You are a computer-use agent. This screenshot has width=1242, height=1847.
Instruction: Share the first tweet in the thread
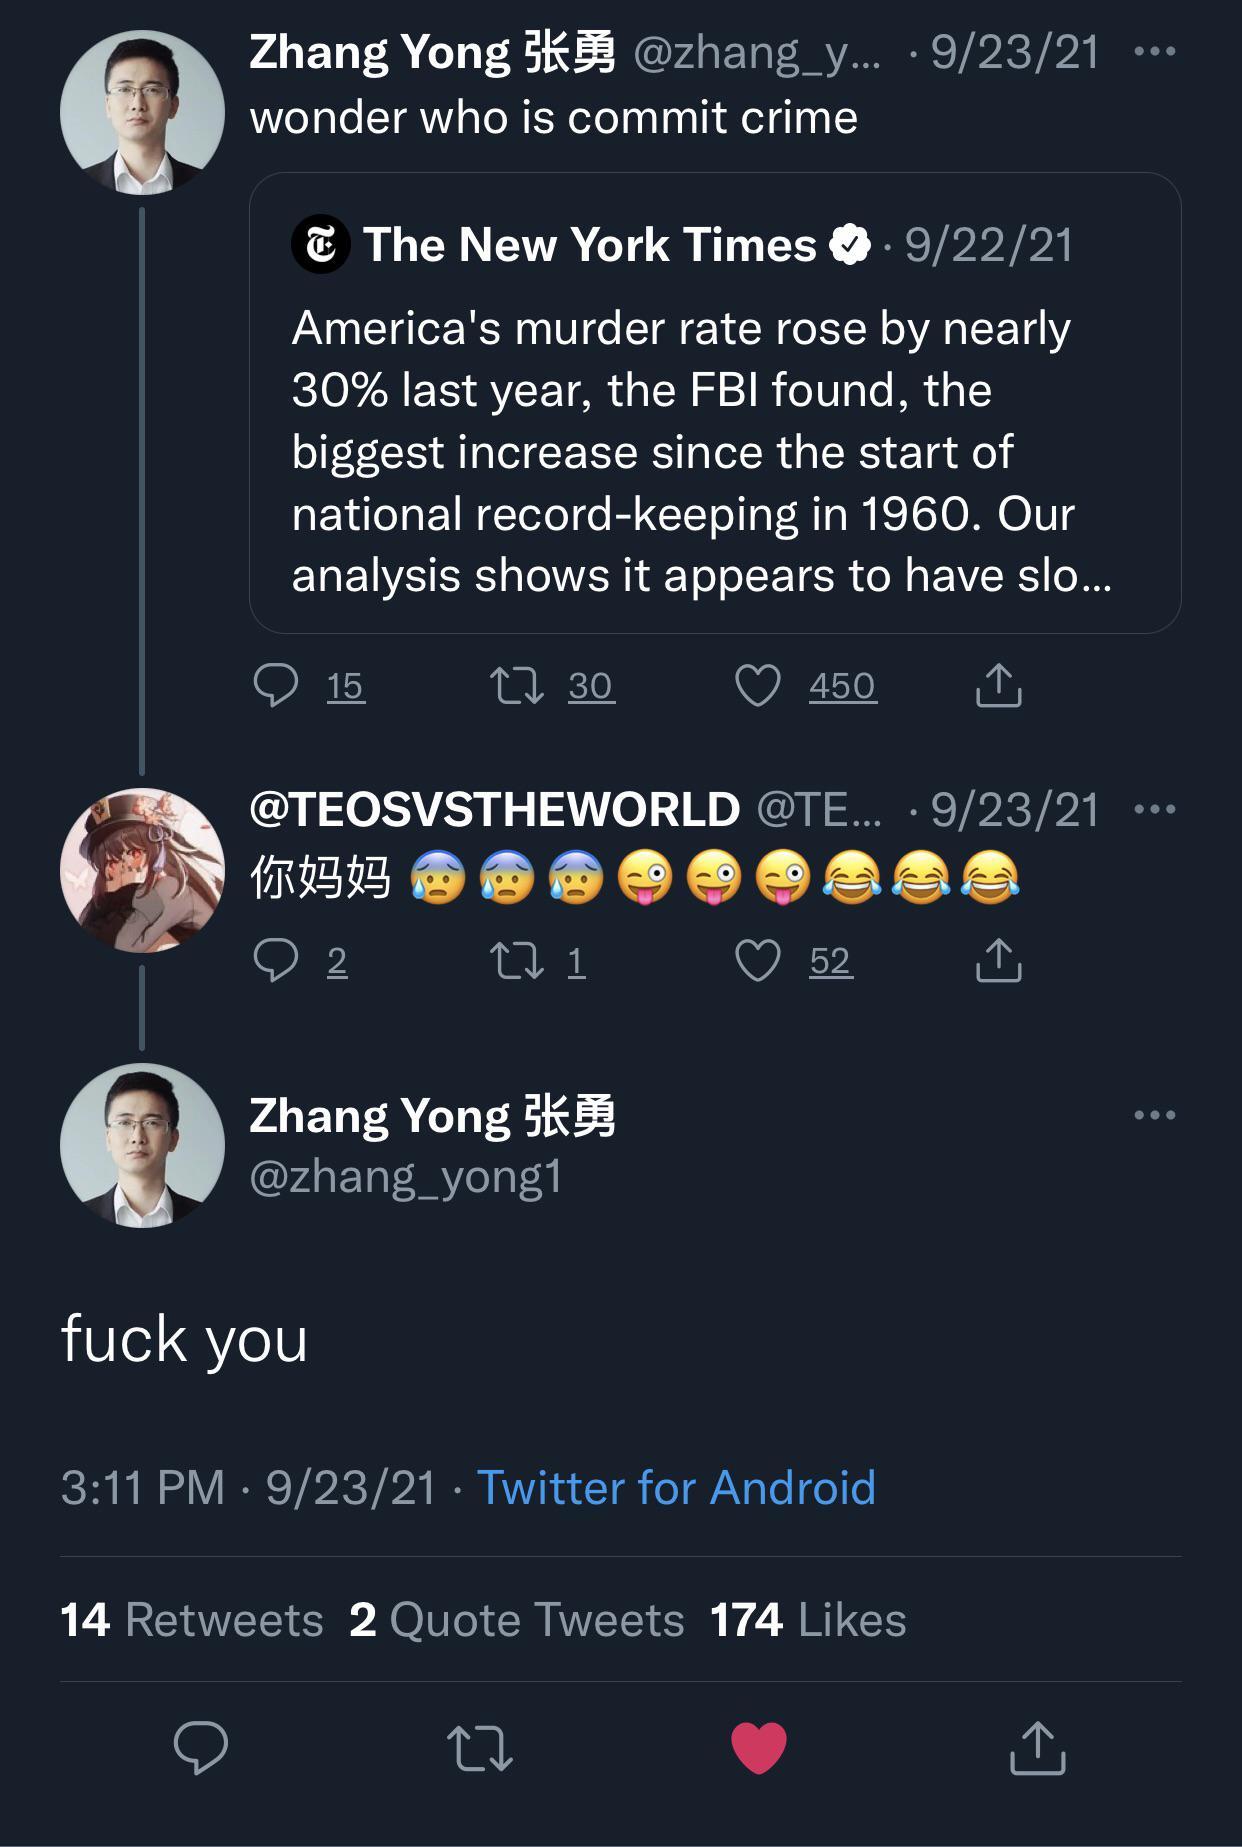click(x=998, y=686)
